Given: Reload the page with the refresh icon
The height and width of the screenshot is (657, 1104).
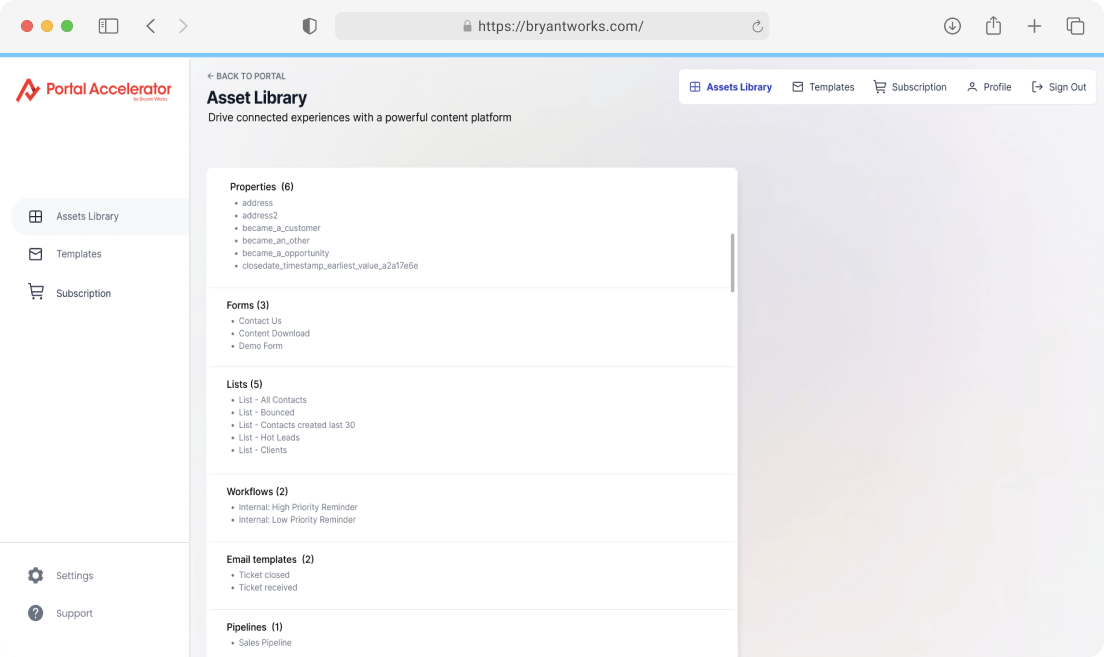Looking at the screenshot, I should [757, 26].
